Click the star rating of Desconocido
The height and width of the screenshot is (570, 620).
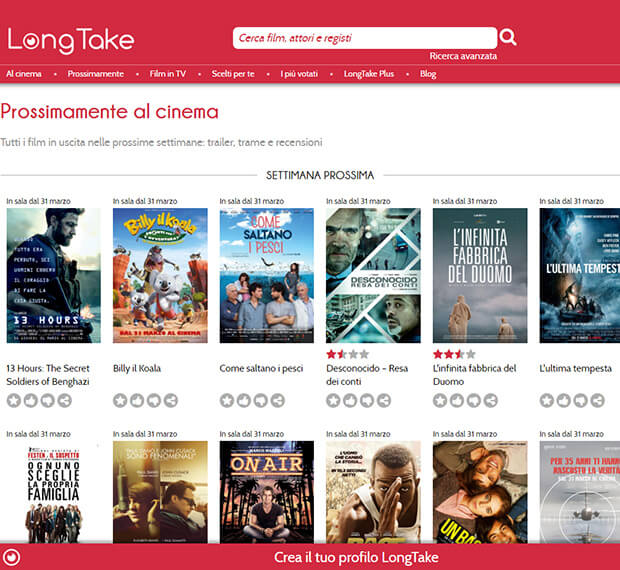[x=348, y=354]
